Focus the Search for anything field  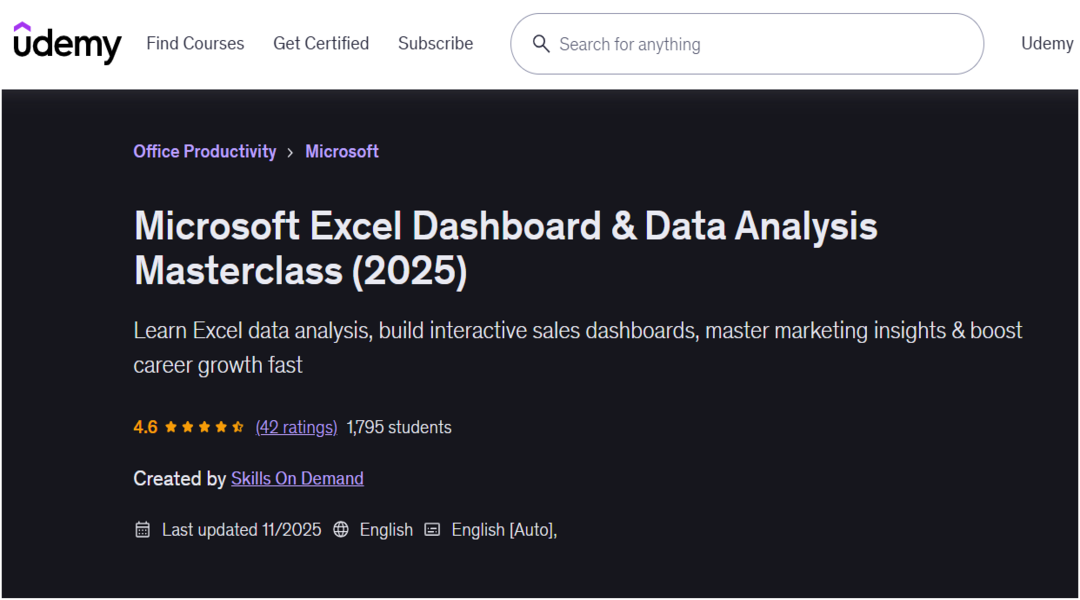point(760,44)
